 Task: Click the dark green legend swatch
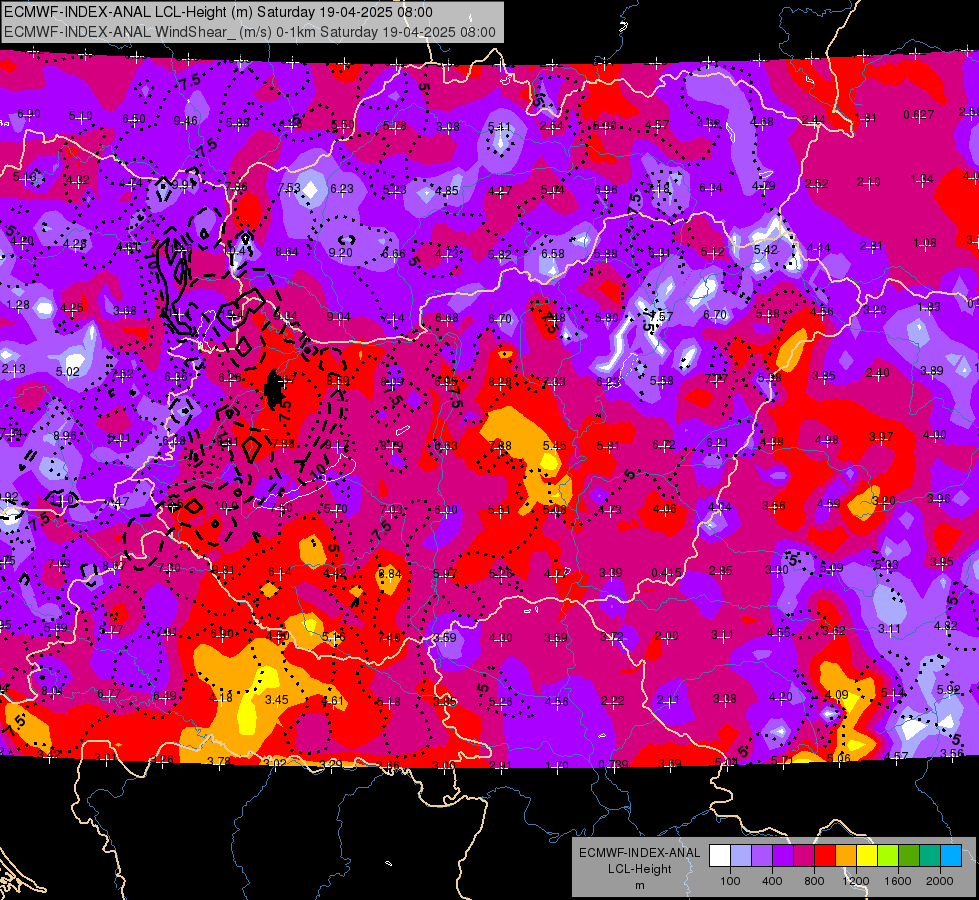909,855
